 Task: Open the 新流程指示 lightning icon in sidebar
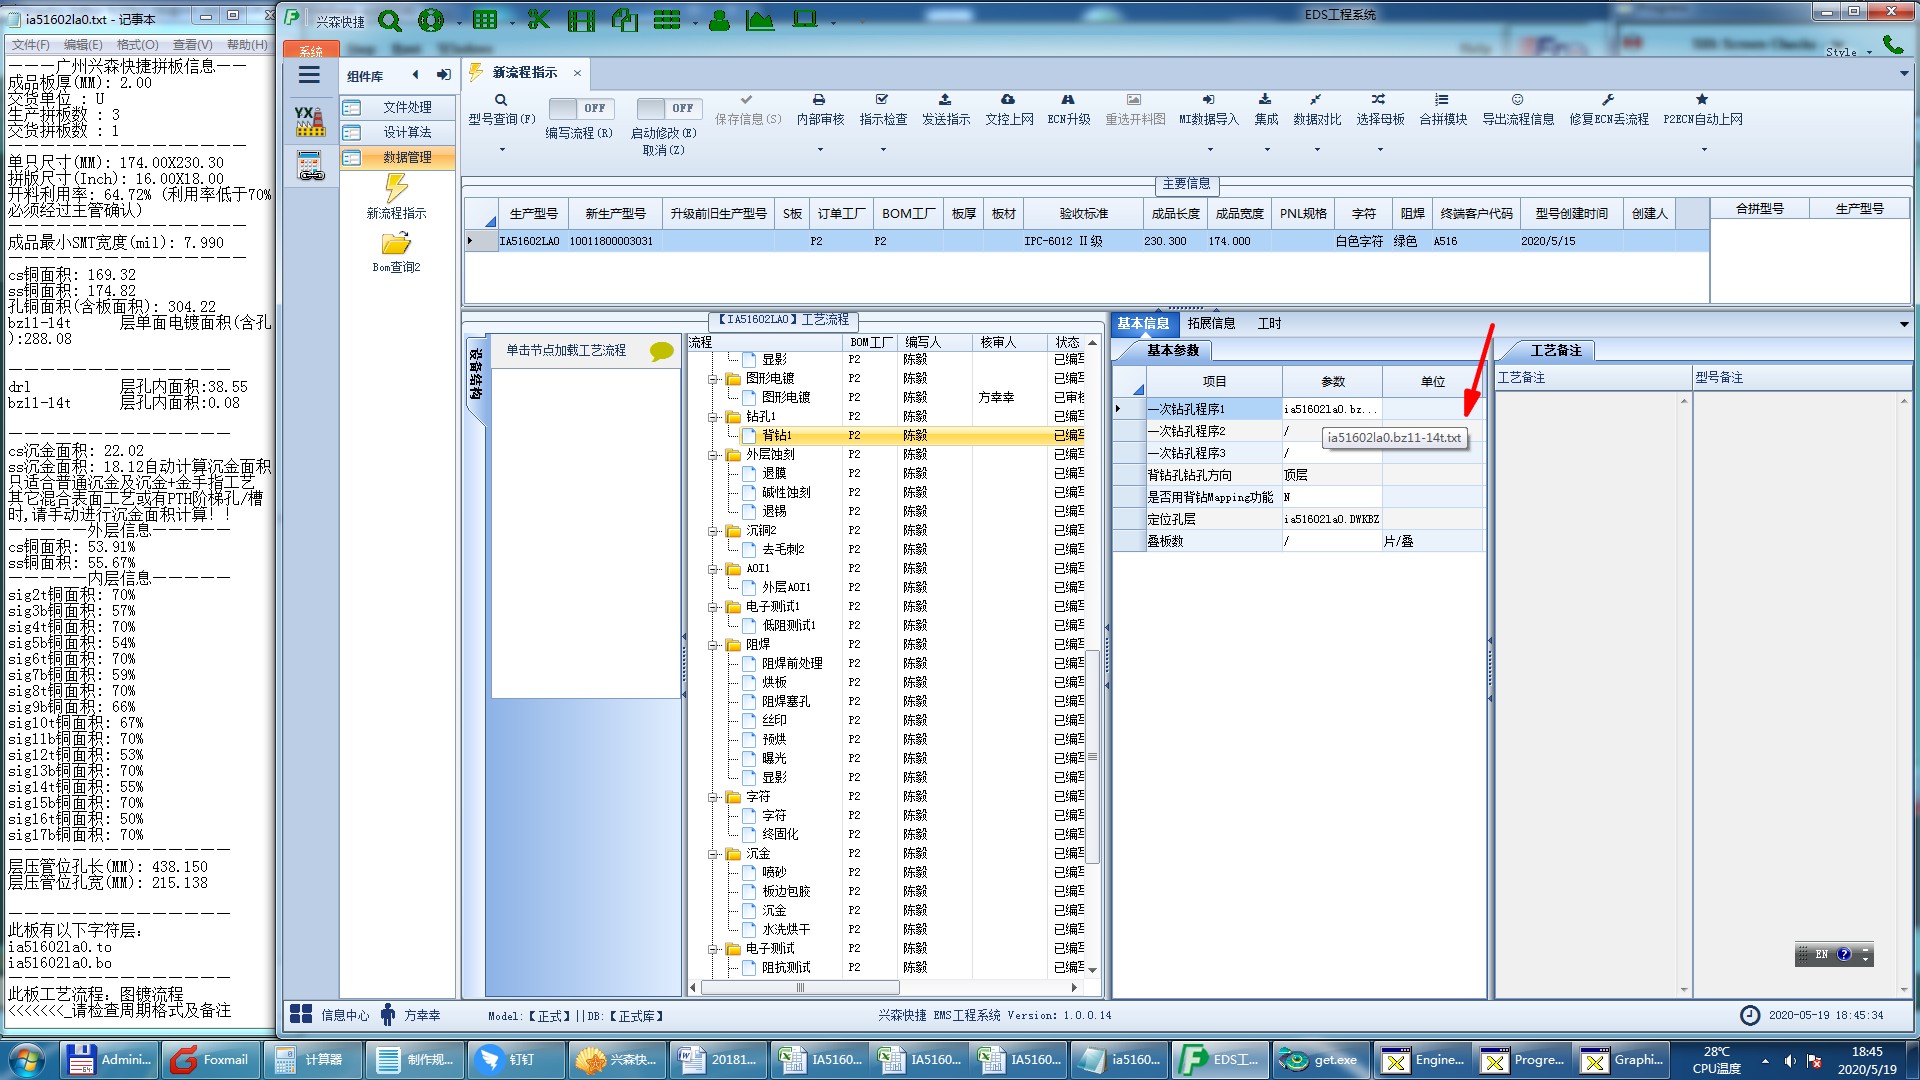pos(396,188)
